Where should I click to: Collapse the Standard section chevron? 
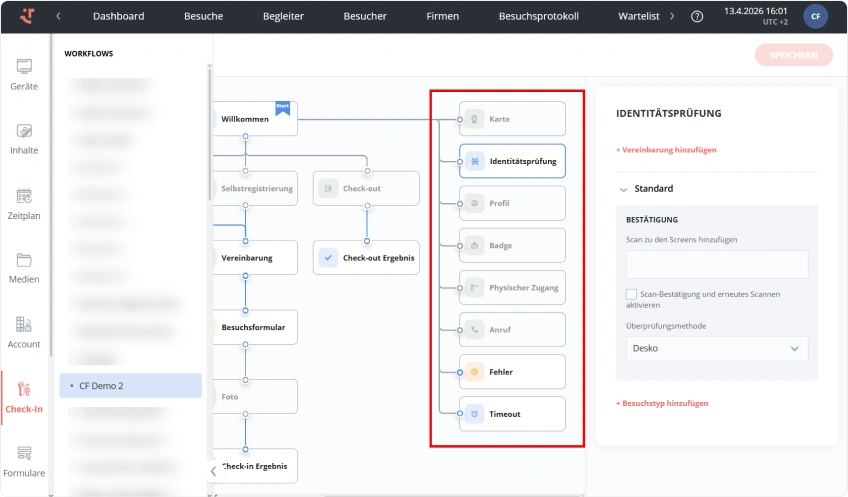[624, 189]
